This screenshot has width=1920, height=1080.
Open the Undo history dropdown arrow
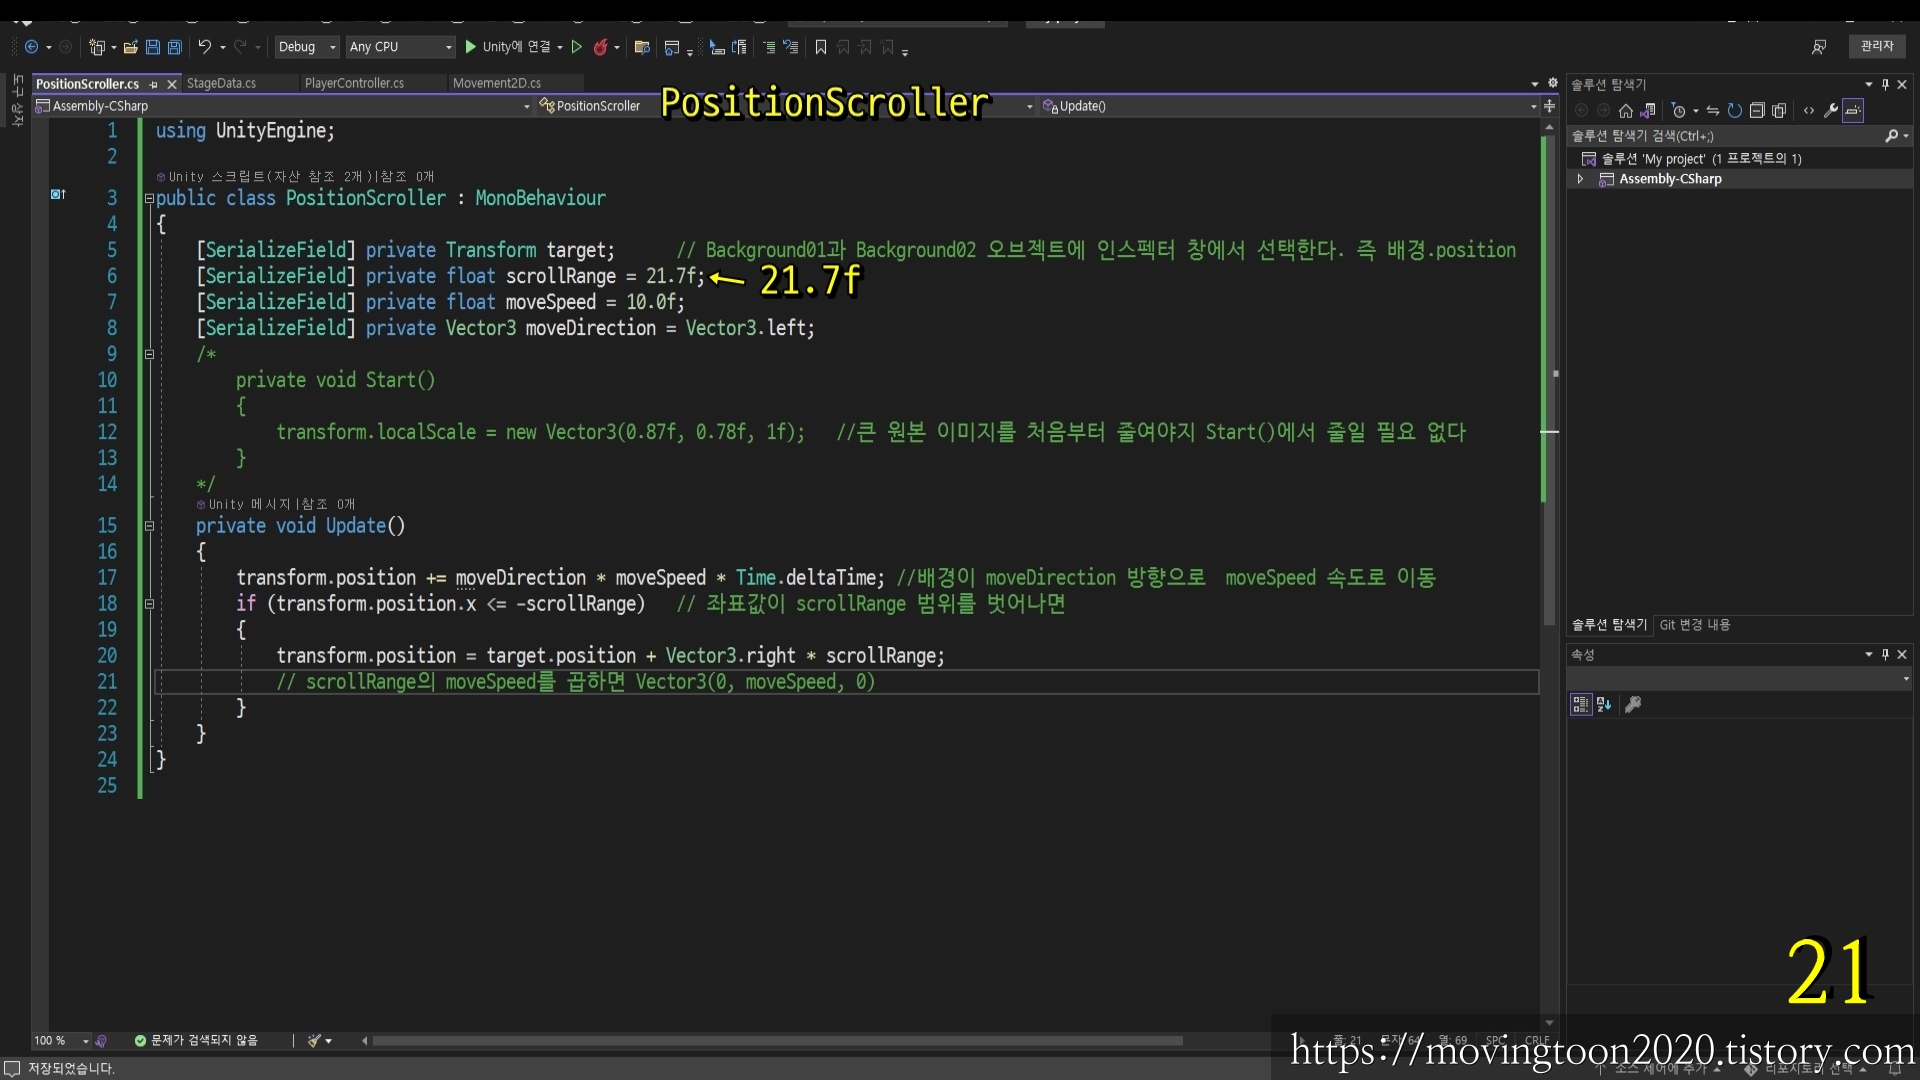[x=222, y=47]
